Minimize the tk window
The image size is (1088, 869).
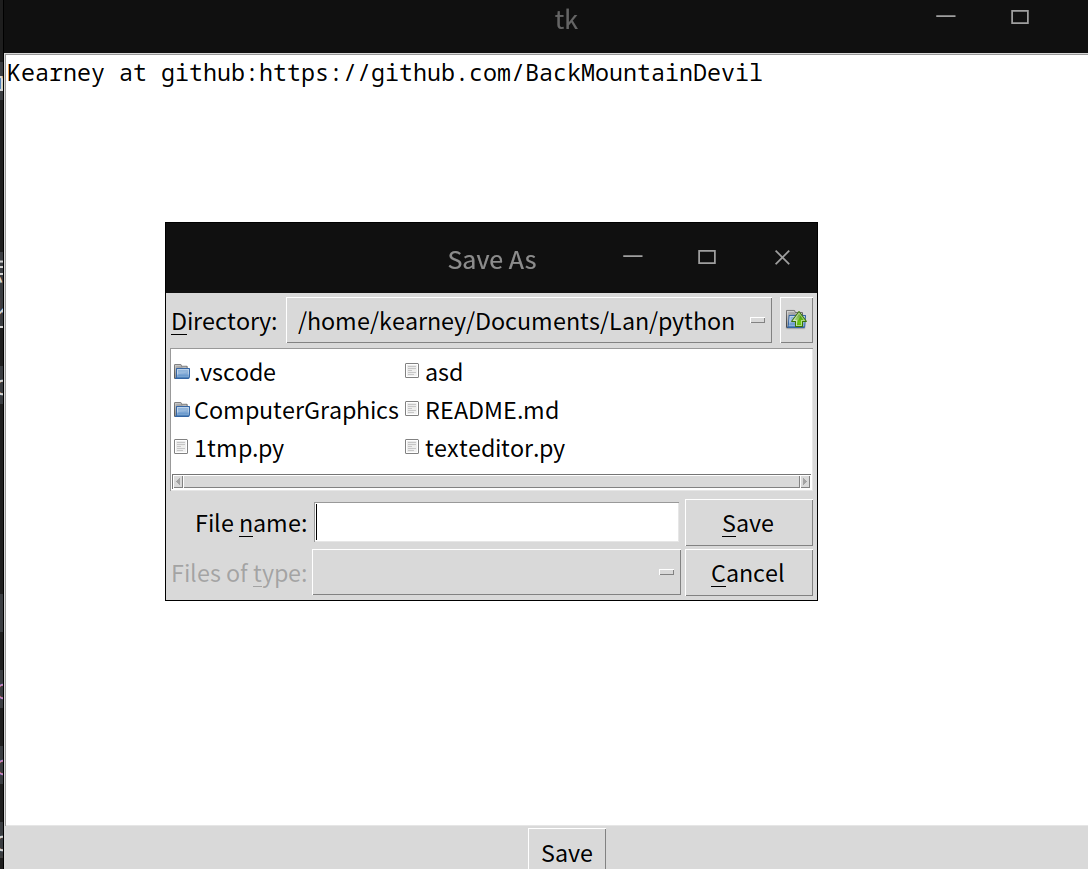pyautogui.click(x=946, y=17)
